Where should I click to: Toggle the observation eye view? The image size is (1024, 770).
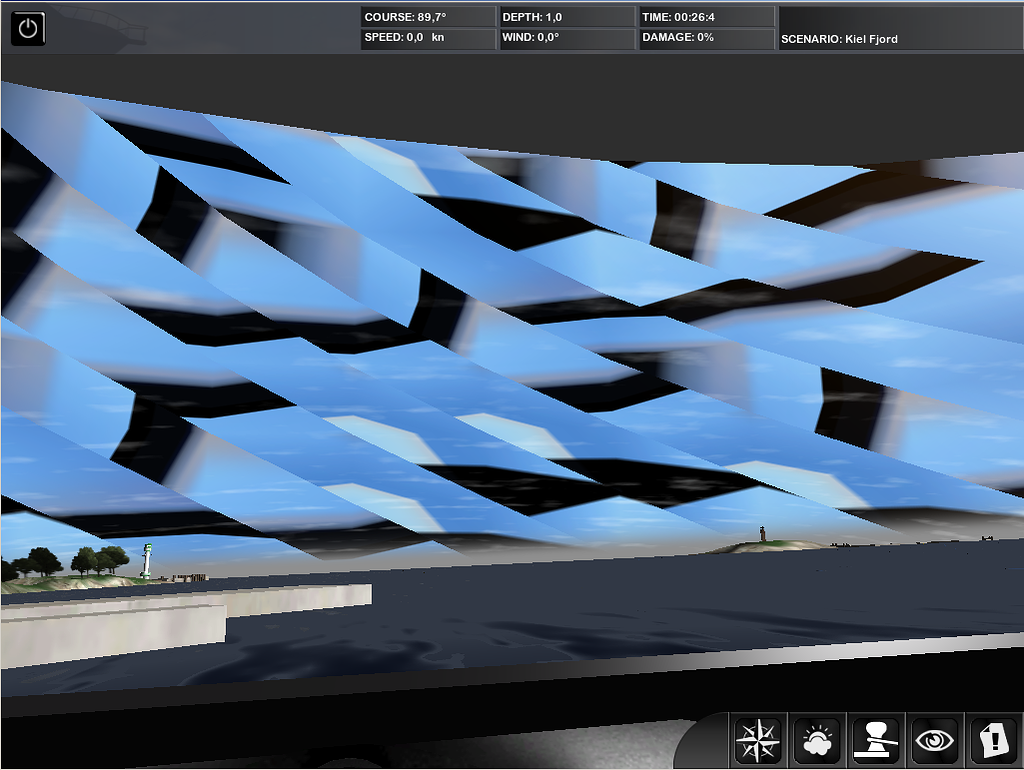pos(933,740)
